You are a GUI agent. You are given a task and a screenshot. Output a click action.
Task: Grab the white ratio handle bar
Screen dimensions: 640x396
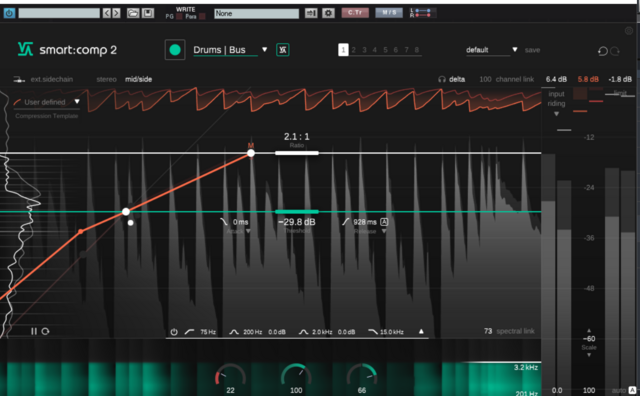click(297, 153)
